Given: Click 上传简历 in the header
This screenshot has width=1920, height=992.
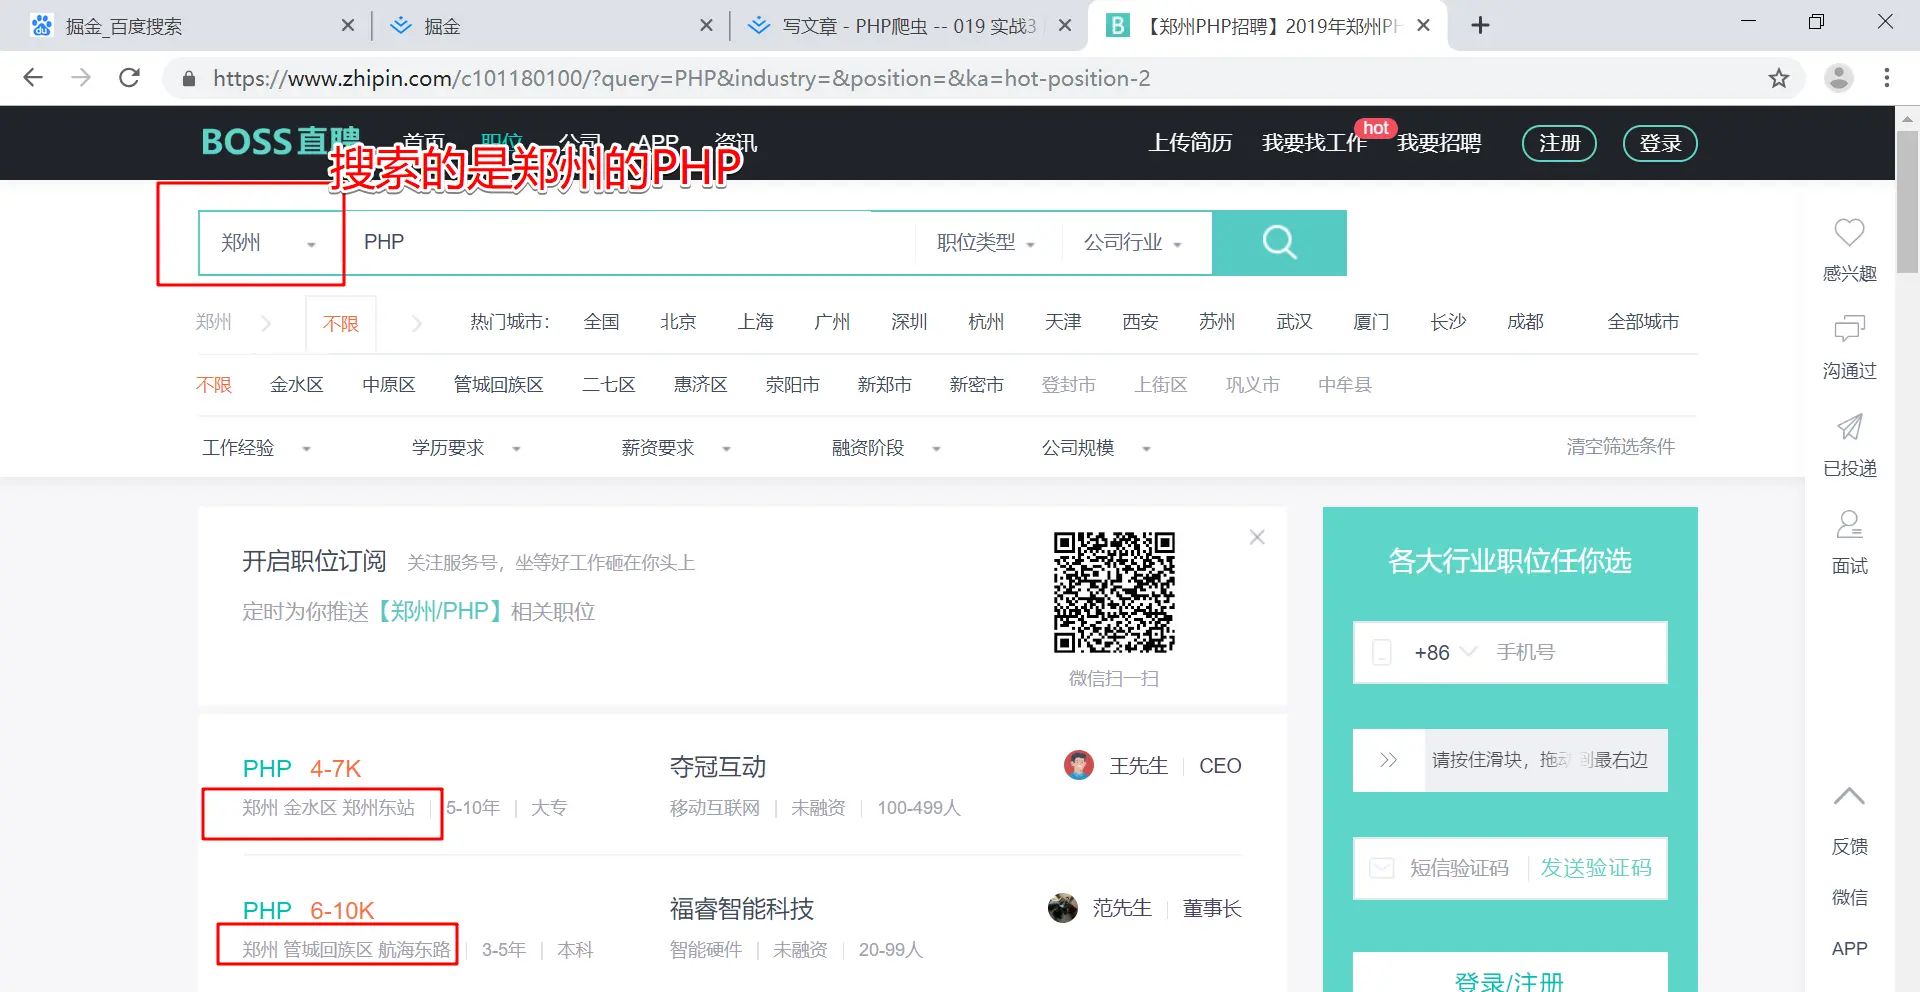Looking at the screenshot, I should [x=1190, y=143].
